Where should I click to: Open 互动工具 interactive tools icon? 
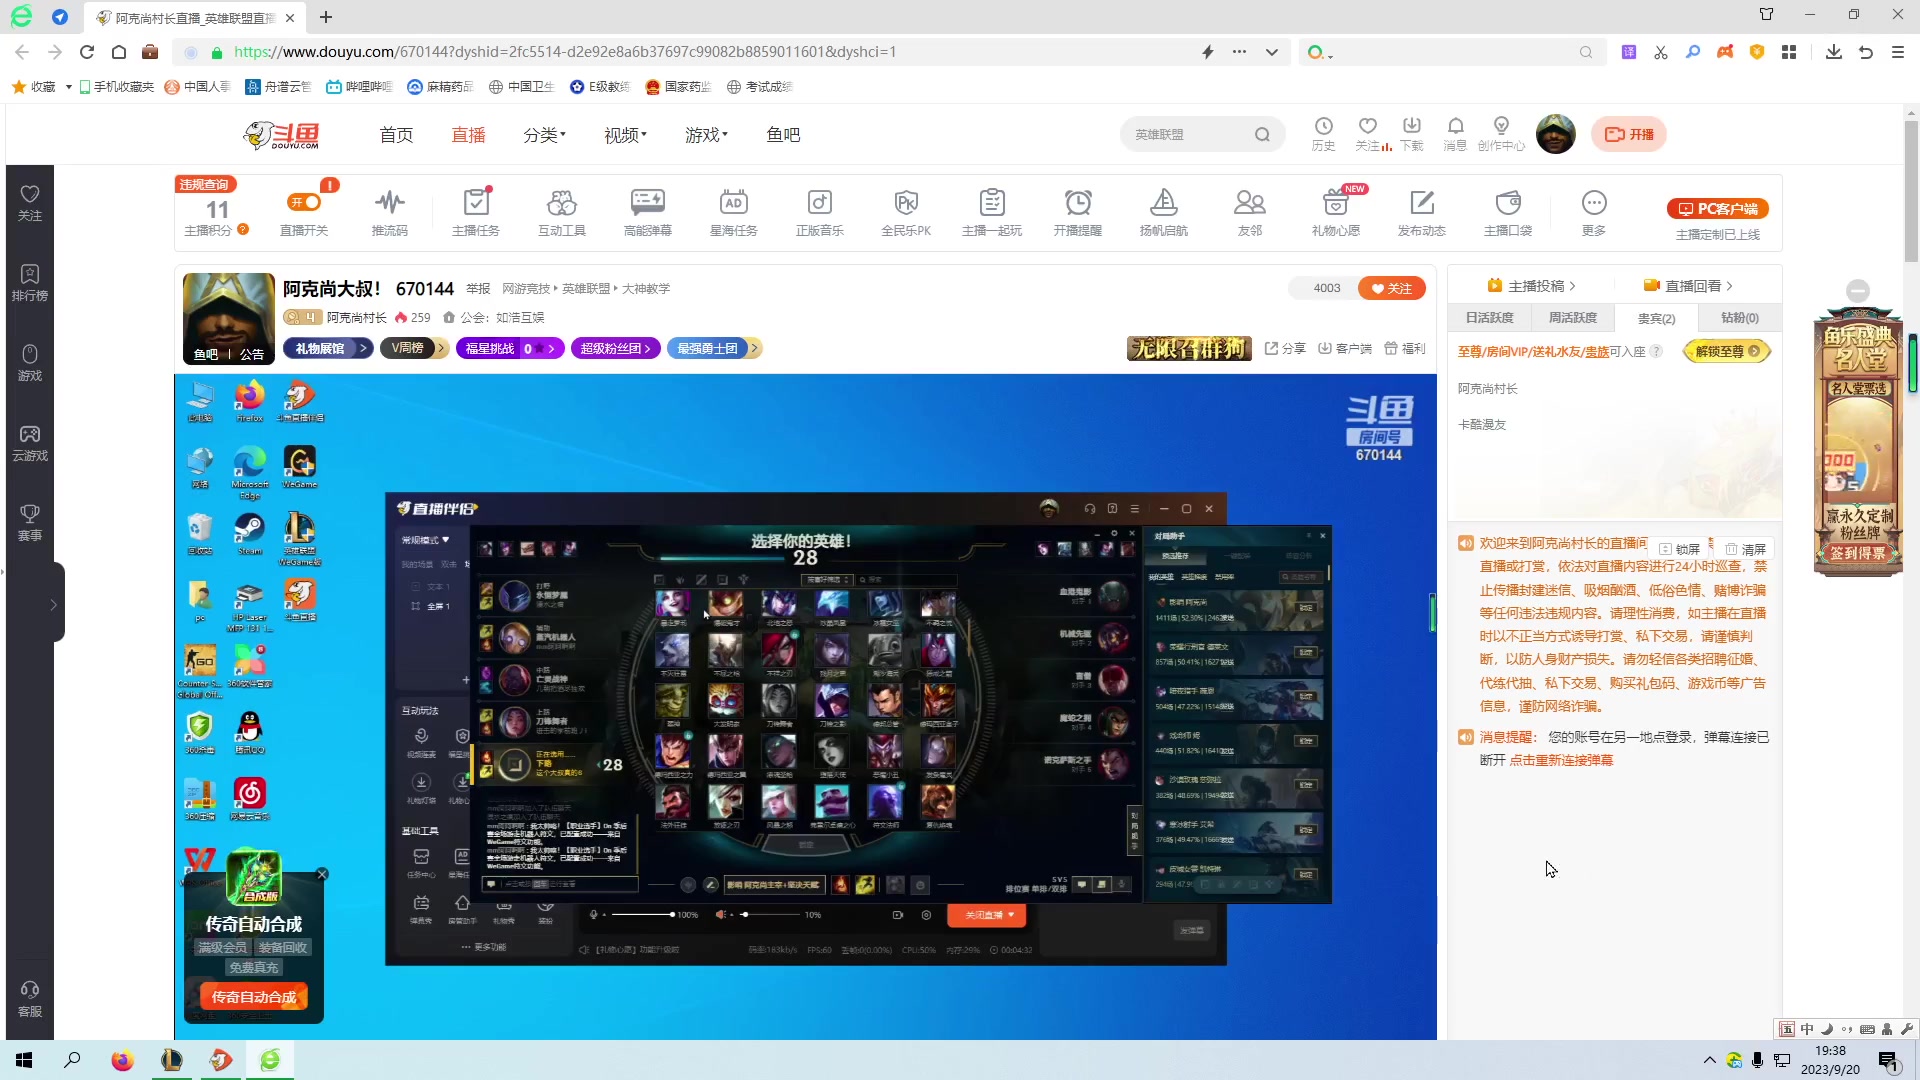562,203
